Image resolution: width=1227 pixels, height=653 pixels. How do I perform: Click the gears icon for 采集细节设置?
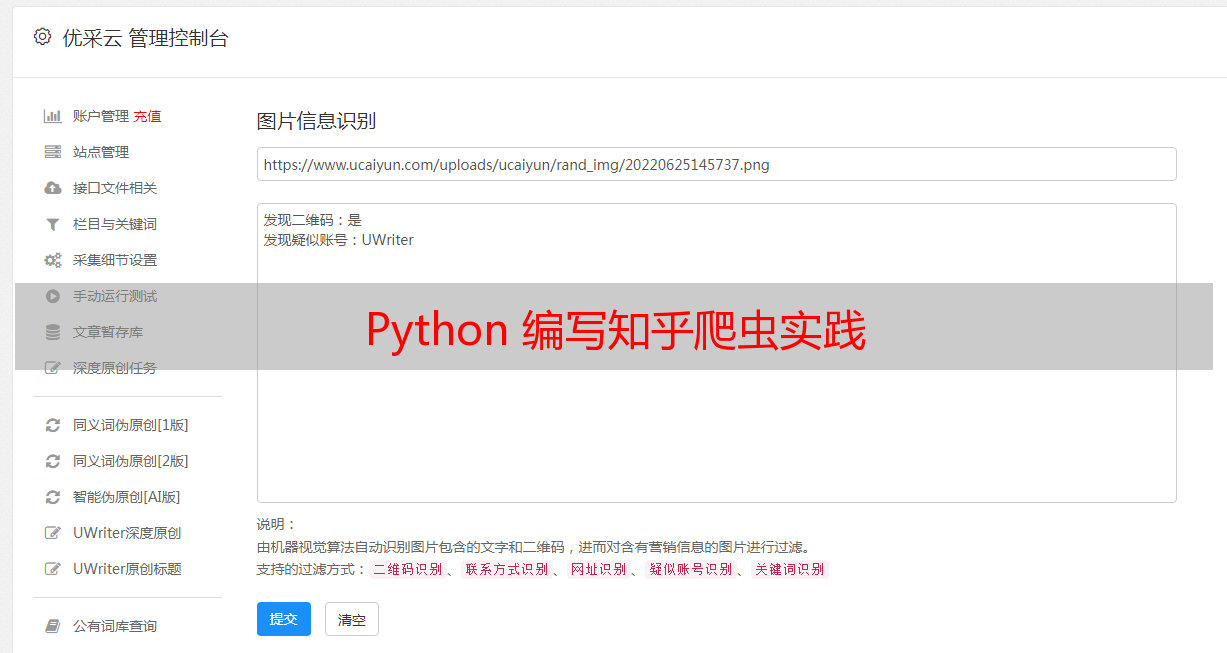[x=53, y=260]
